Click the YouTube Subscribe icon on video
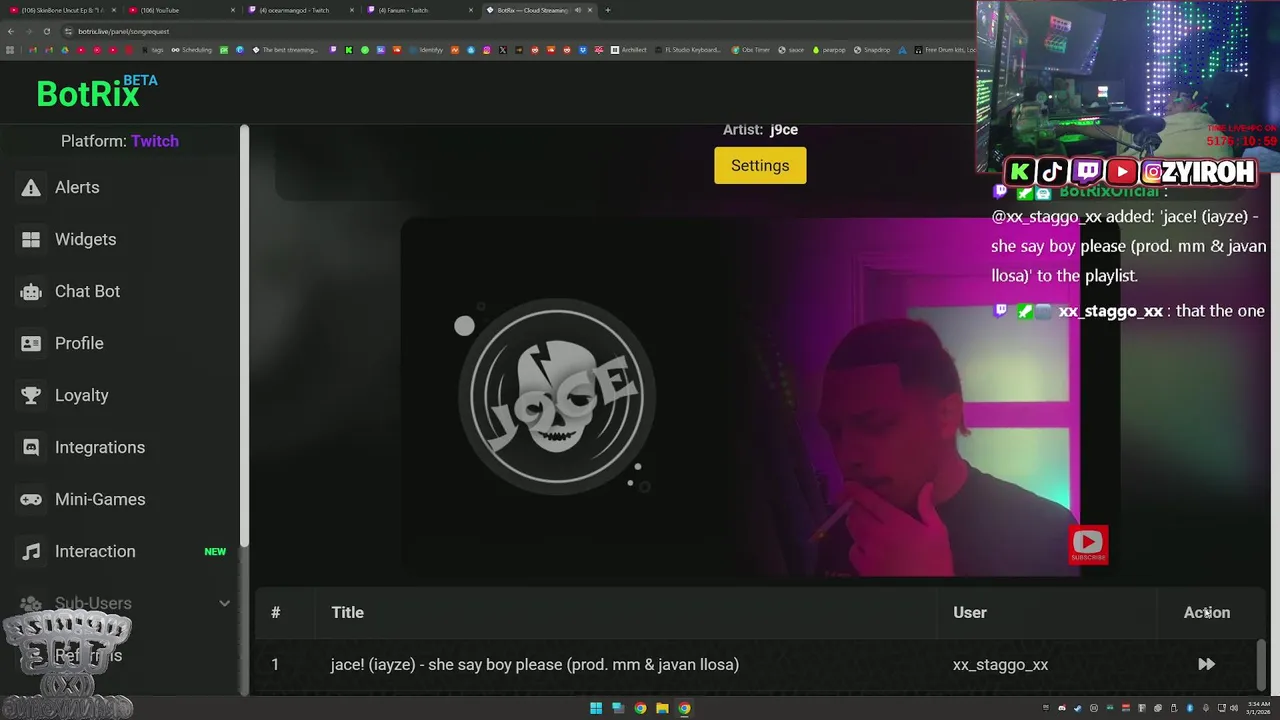This screenshot has width=1280, height=720. click(1088, 545)
